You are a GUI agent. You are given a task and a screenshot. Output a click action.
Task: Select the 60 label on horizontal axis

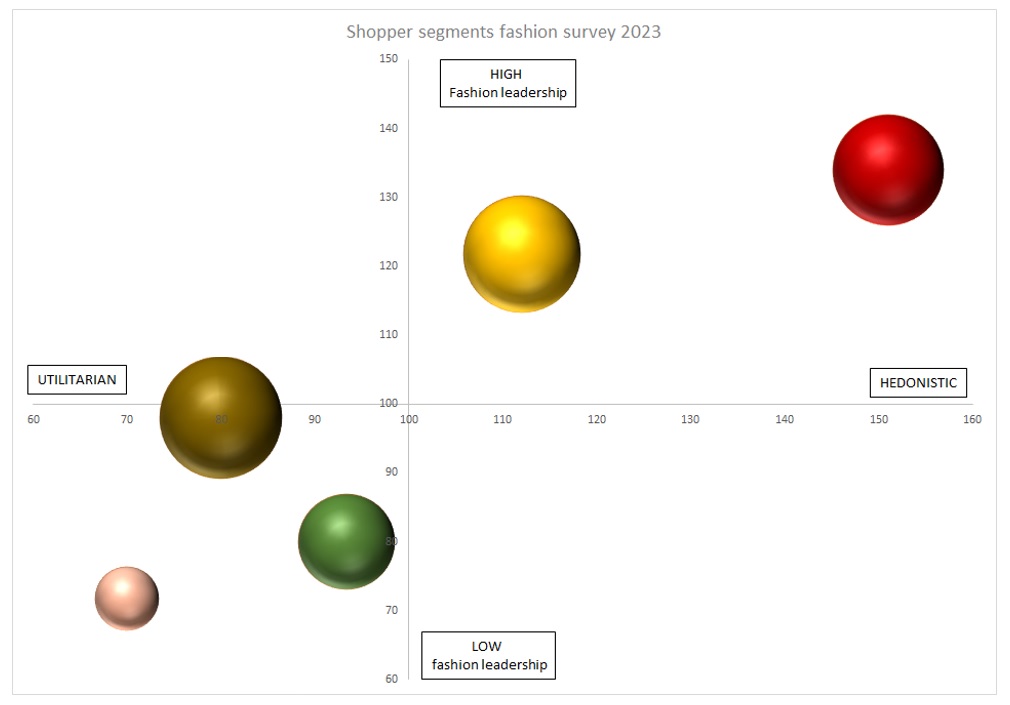tap(33, 420)
